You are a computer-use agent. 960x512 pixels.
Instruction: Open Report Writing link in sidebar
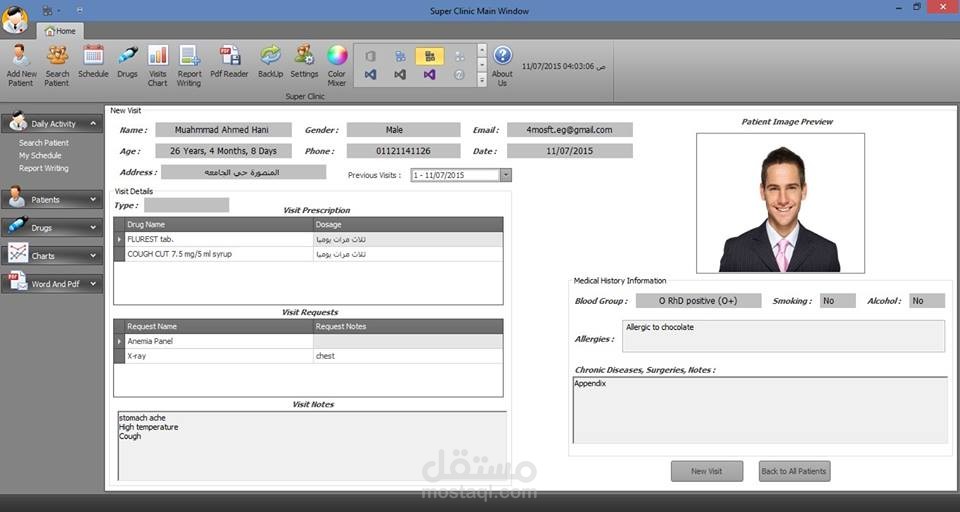(43, 168)
